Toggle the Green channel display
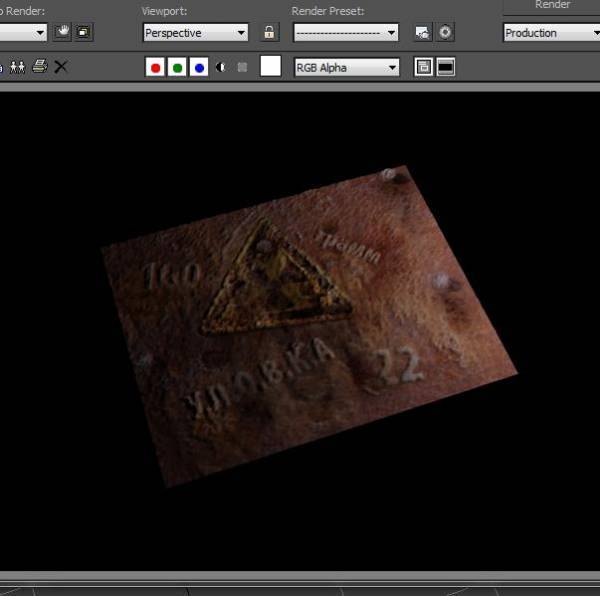Screen dimensions: 600x596 click(177, 68)
